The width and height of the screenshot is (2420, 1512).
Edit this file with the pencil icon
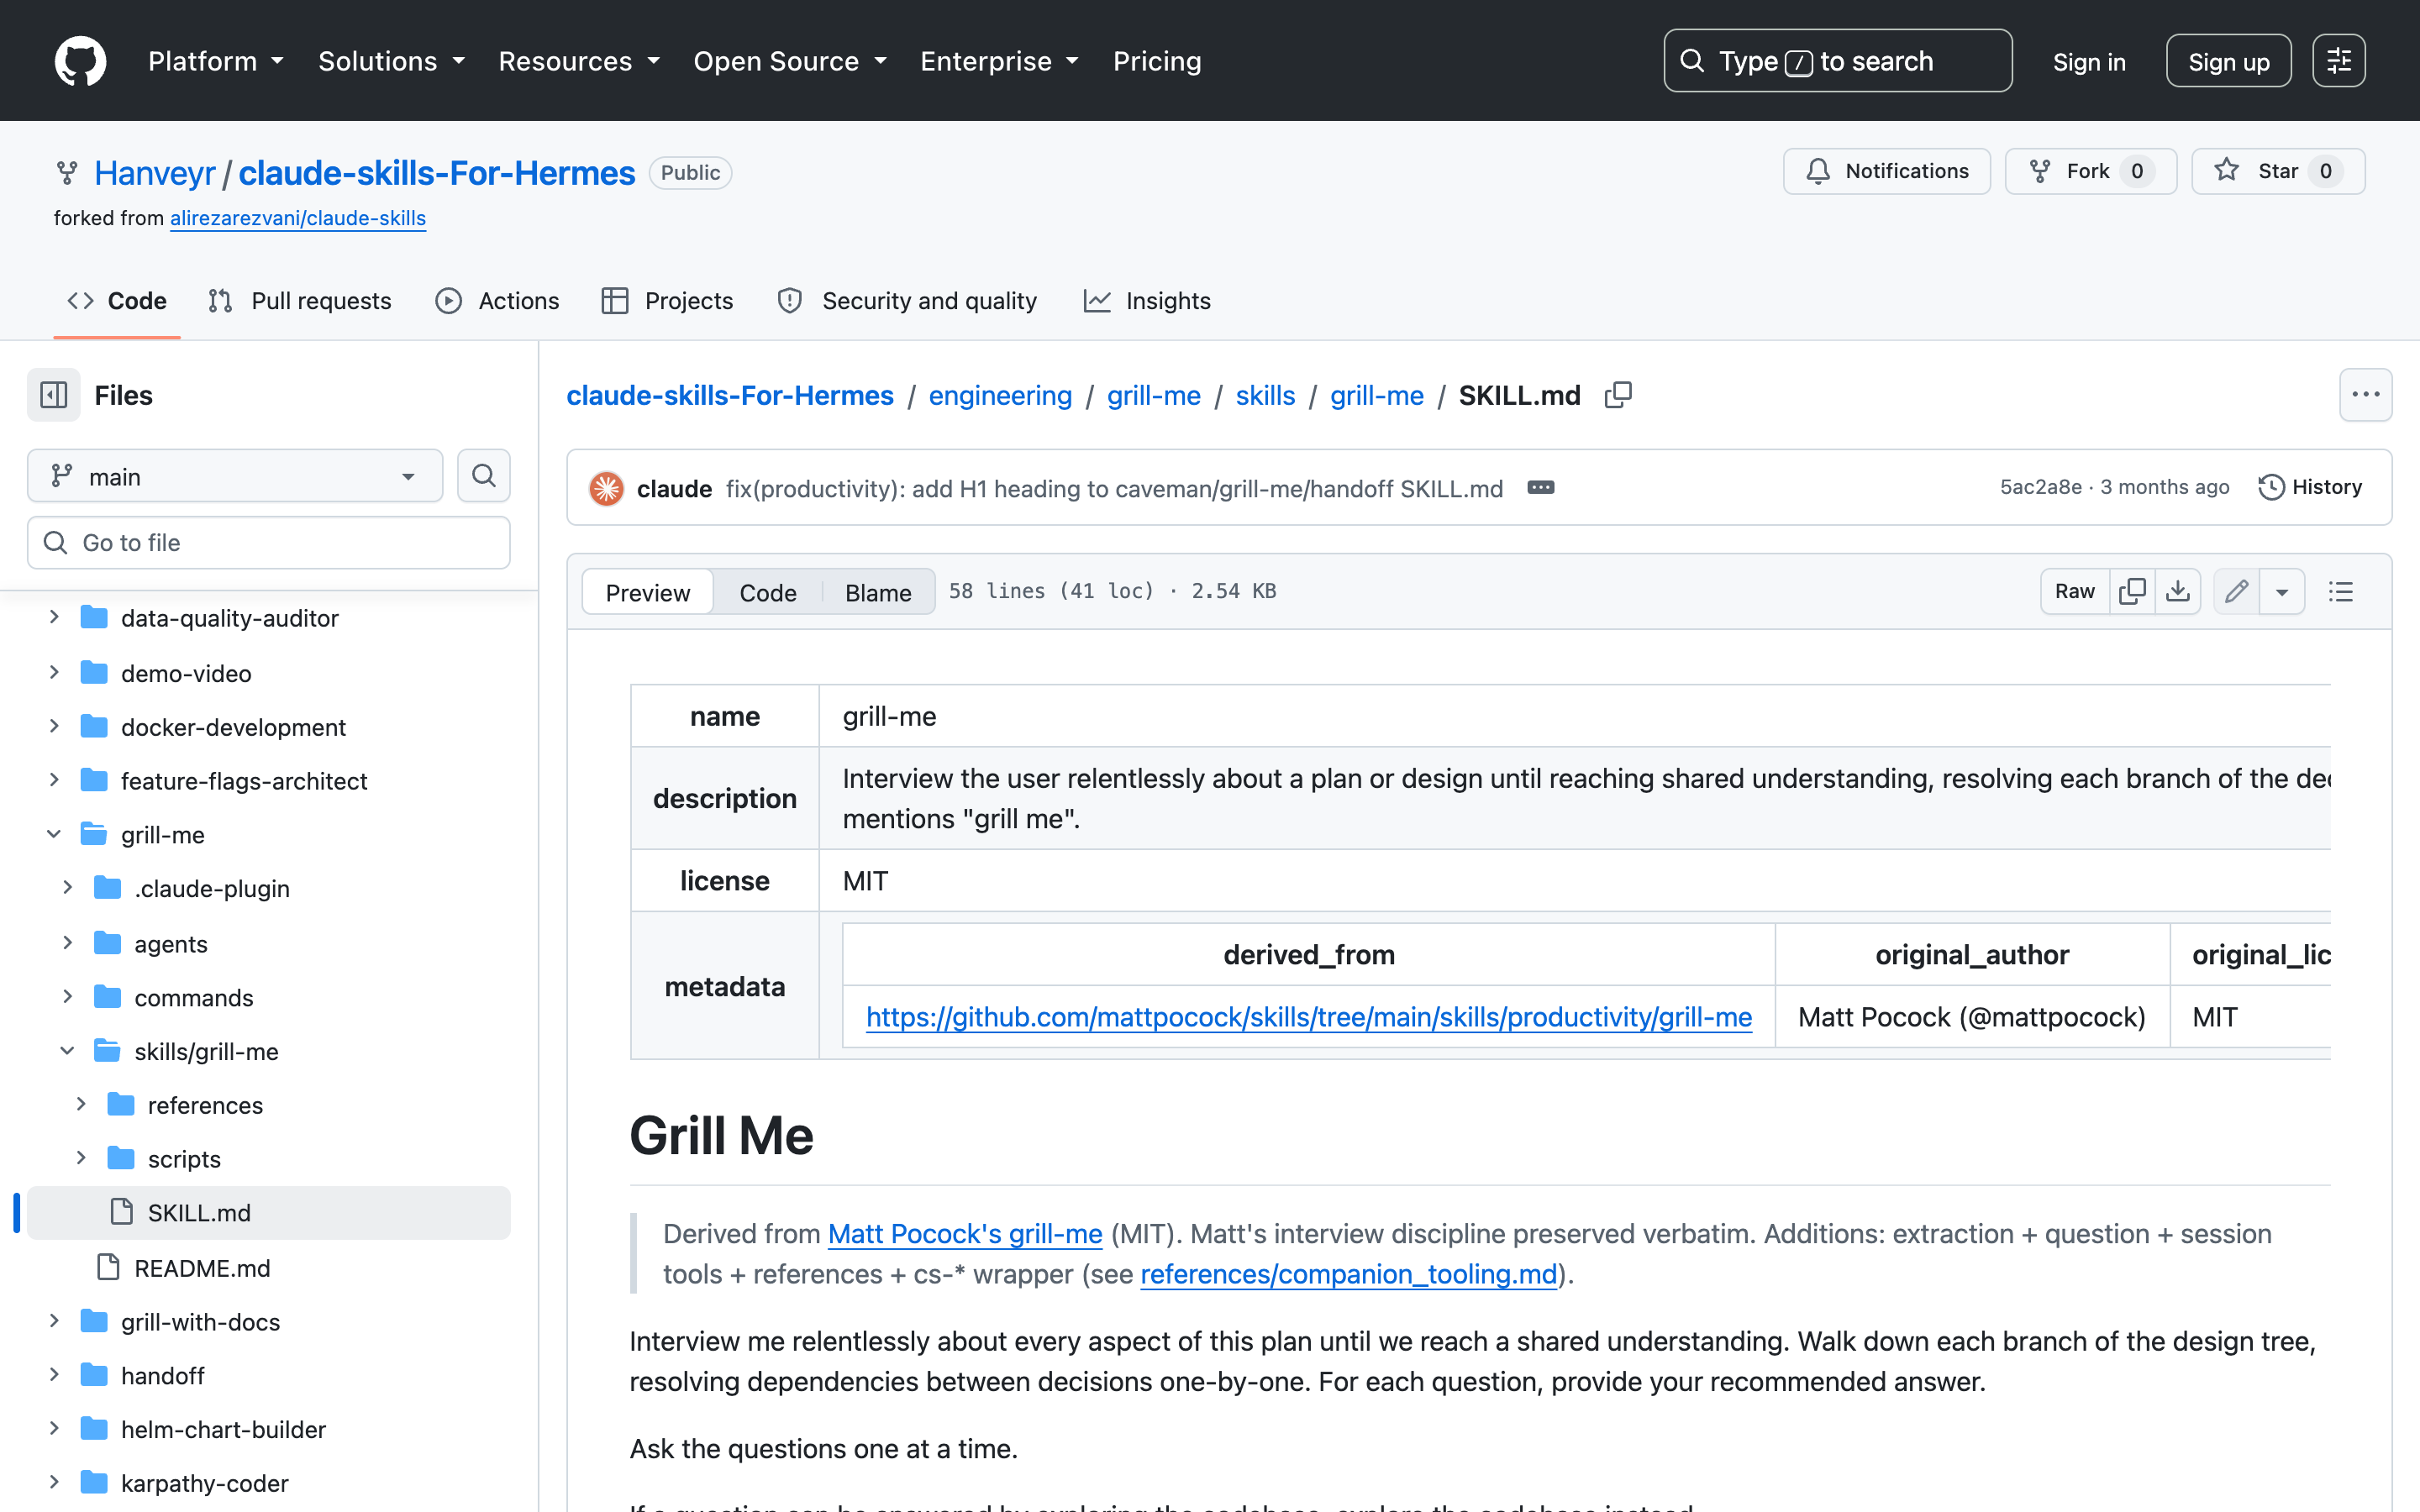2237,591
